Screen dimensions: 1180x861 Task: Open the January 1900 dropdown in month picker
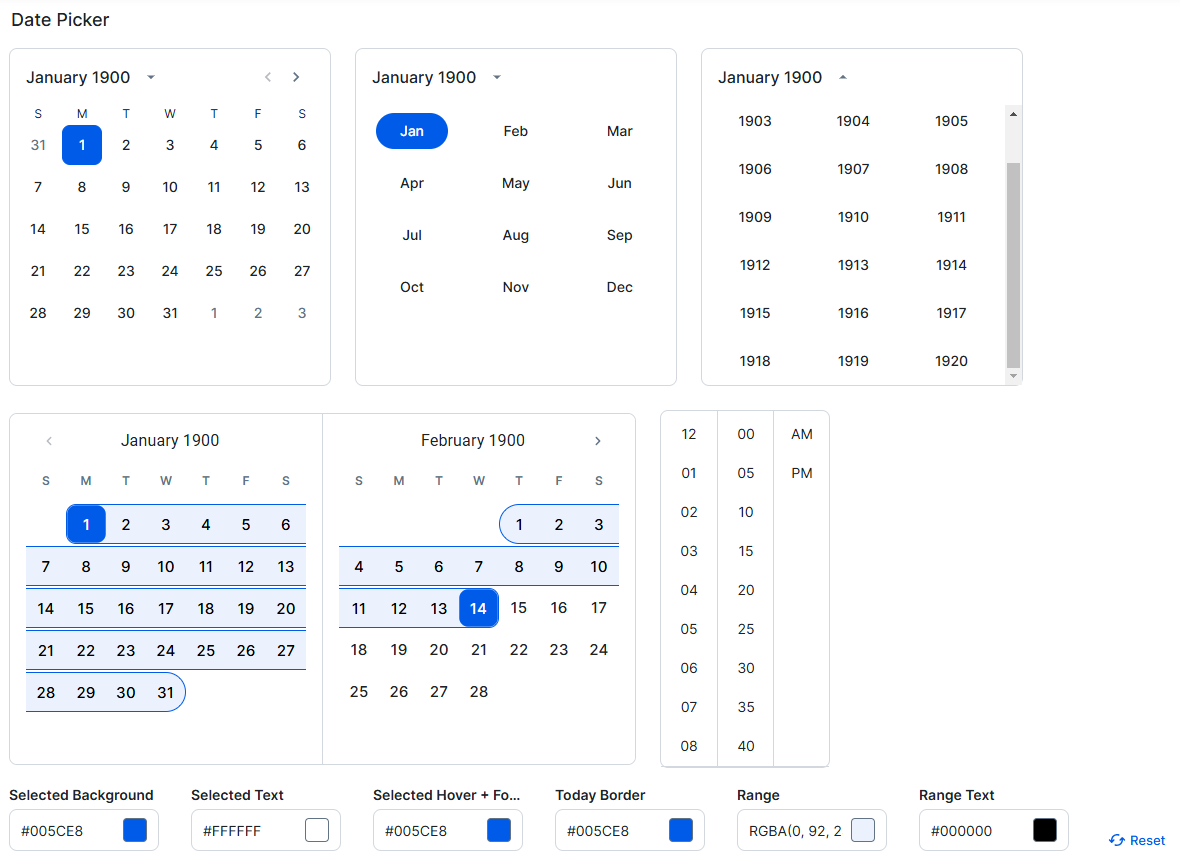(497, 76)
